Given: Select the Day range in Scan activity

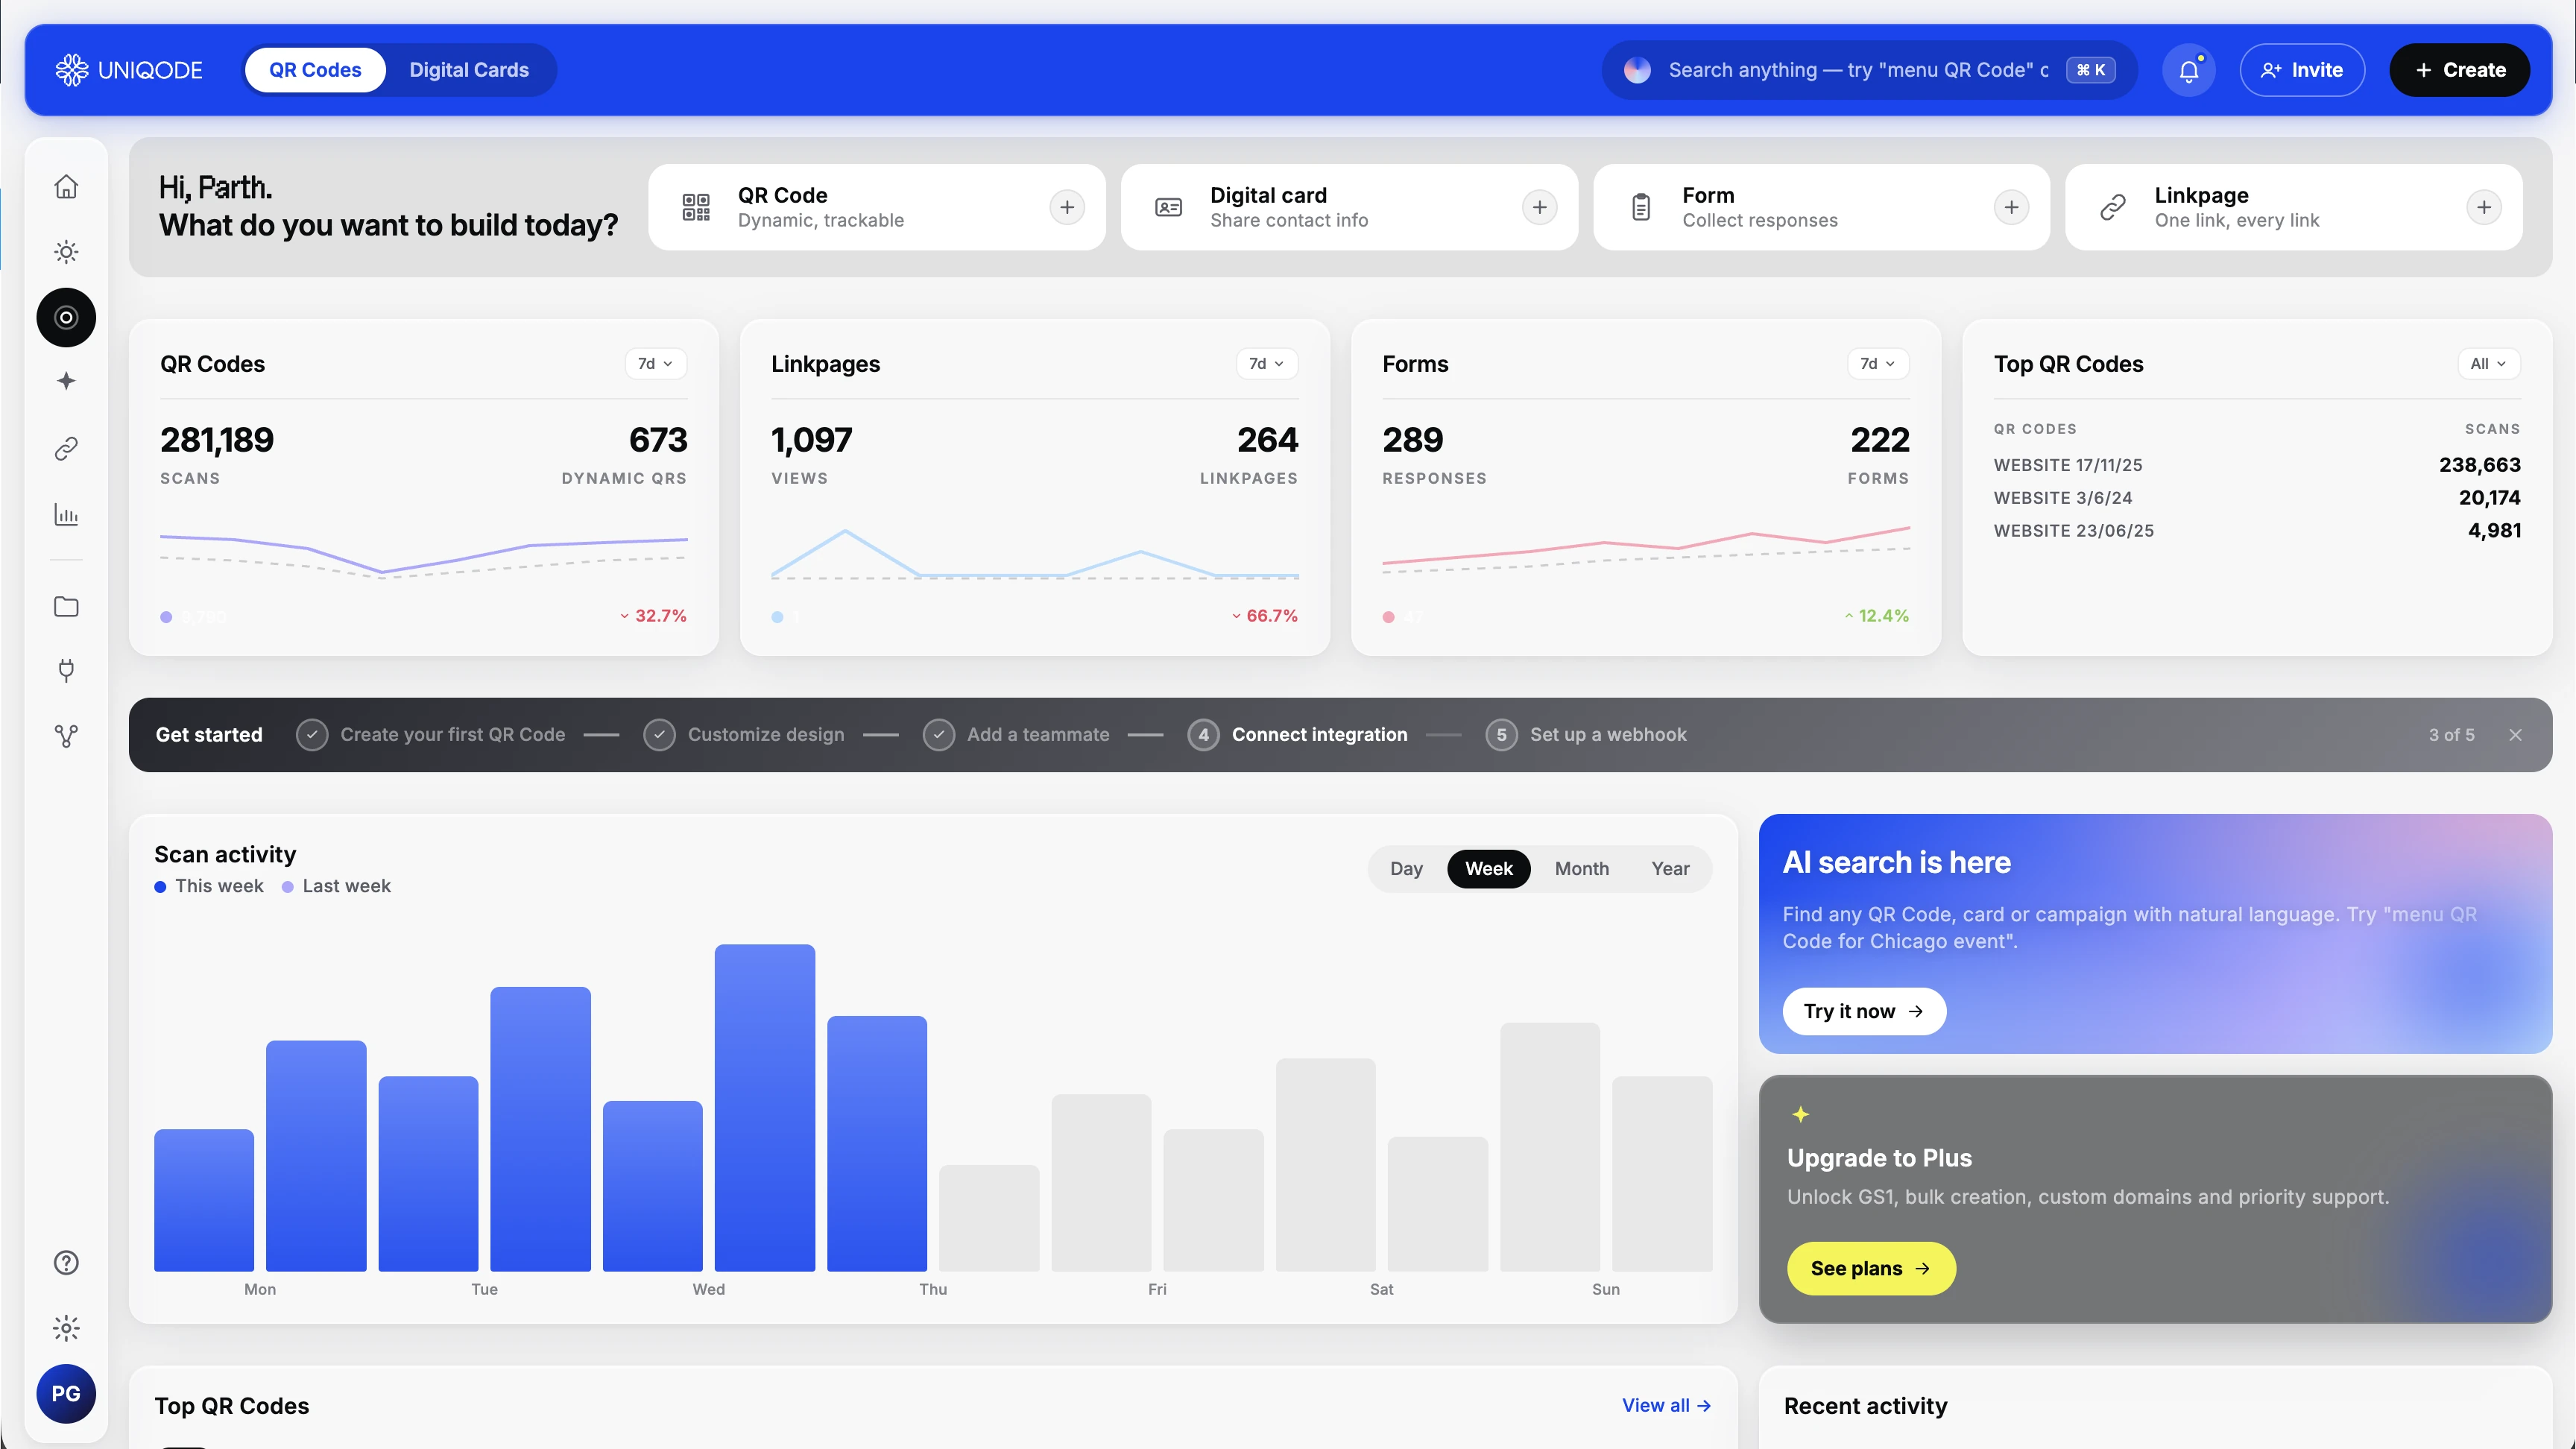Looking at the screenshot, I should [1406, 869].
